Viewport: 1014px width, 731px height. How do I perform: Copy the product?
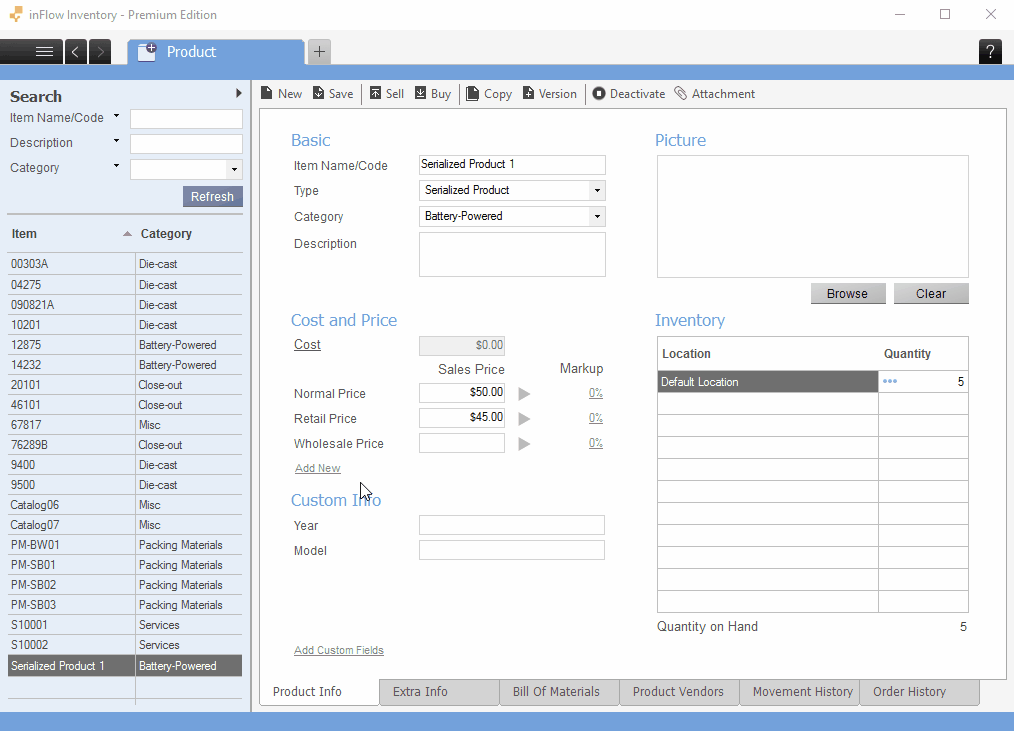(489, 94)
